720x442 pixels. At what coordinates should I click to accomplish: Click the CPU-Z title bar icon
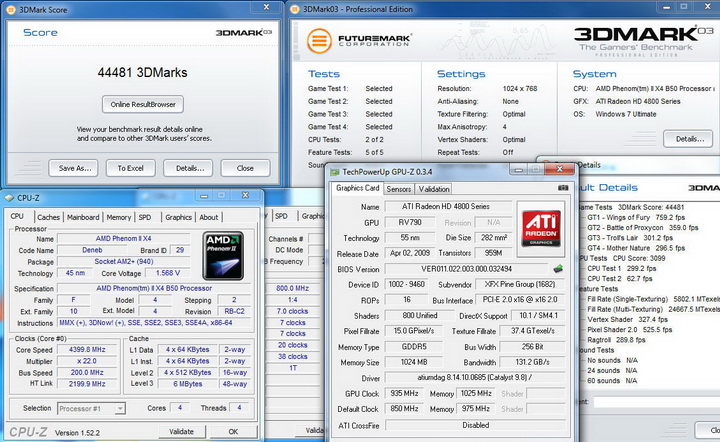click(9, 198)
